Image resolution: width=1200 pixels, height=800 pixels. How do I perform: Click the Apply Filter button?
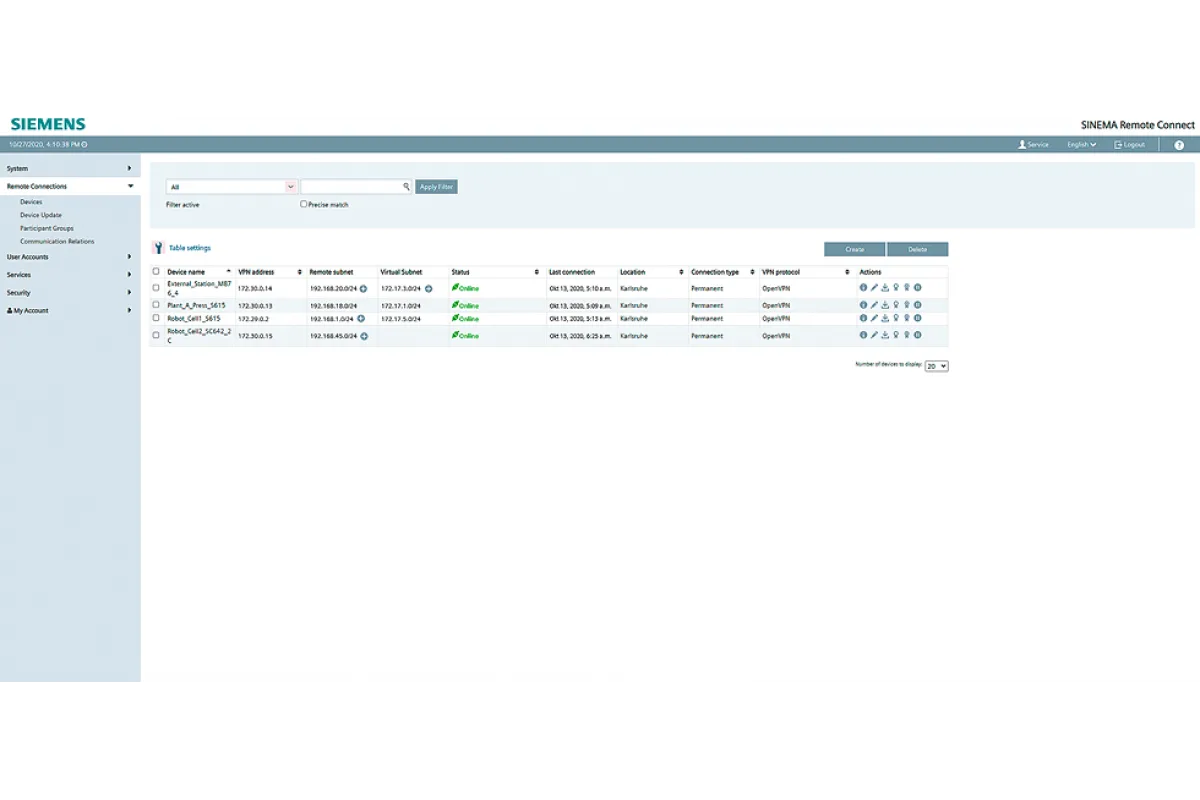(x=436, y=186)
